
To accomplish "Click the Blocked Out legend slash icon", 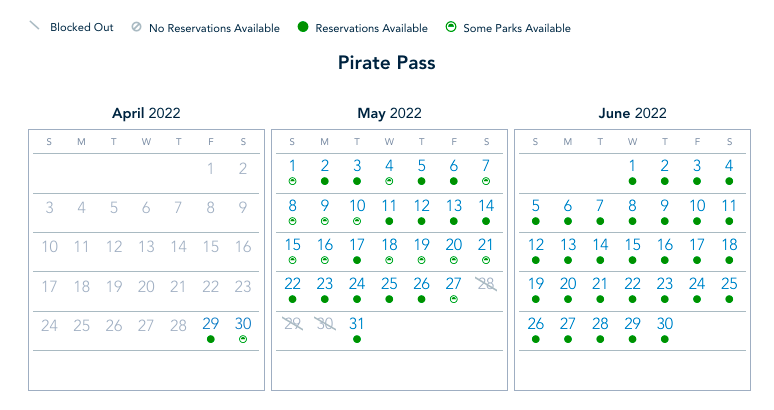I will click(x=34, y=27).
